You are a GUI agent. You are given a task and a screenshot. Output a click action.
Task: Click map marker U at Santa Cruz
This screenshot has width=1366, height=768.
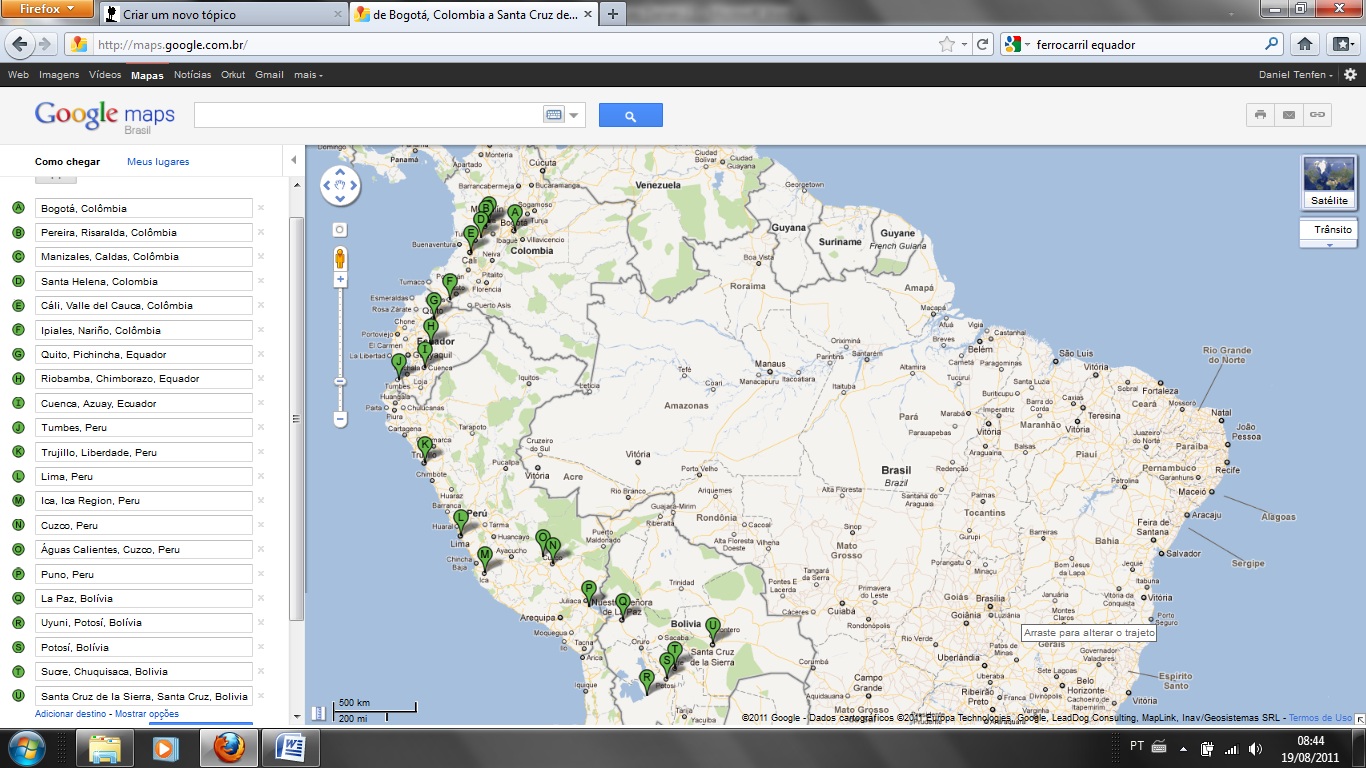click(712, 631)
